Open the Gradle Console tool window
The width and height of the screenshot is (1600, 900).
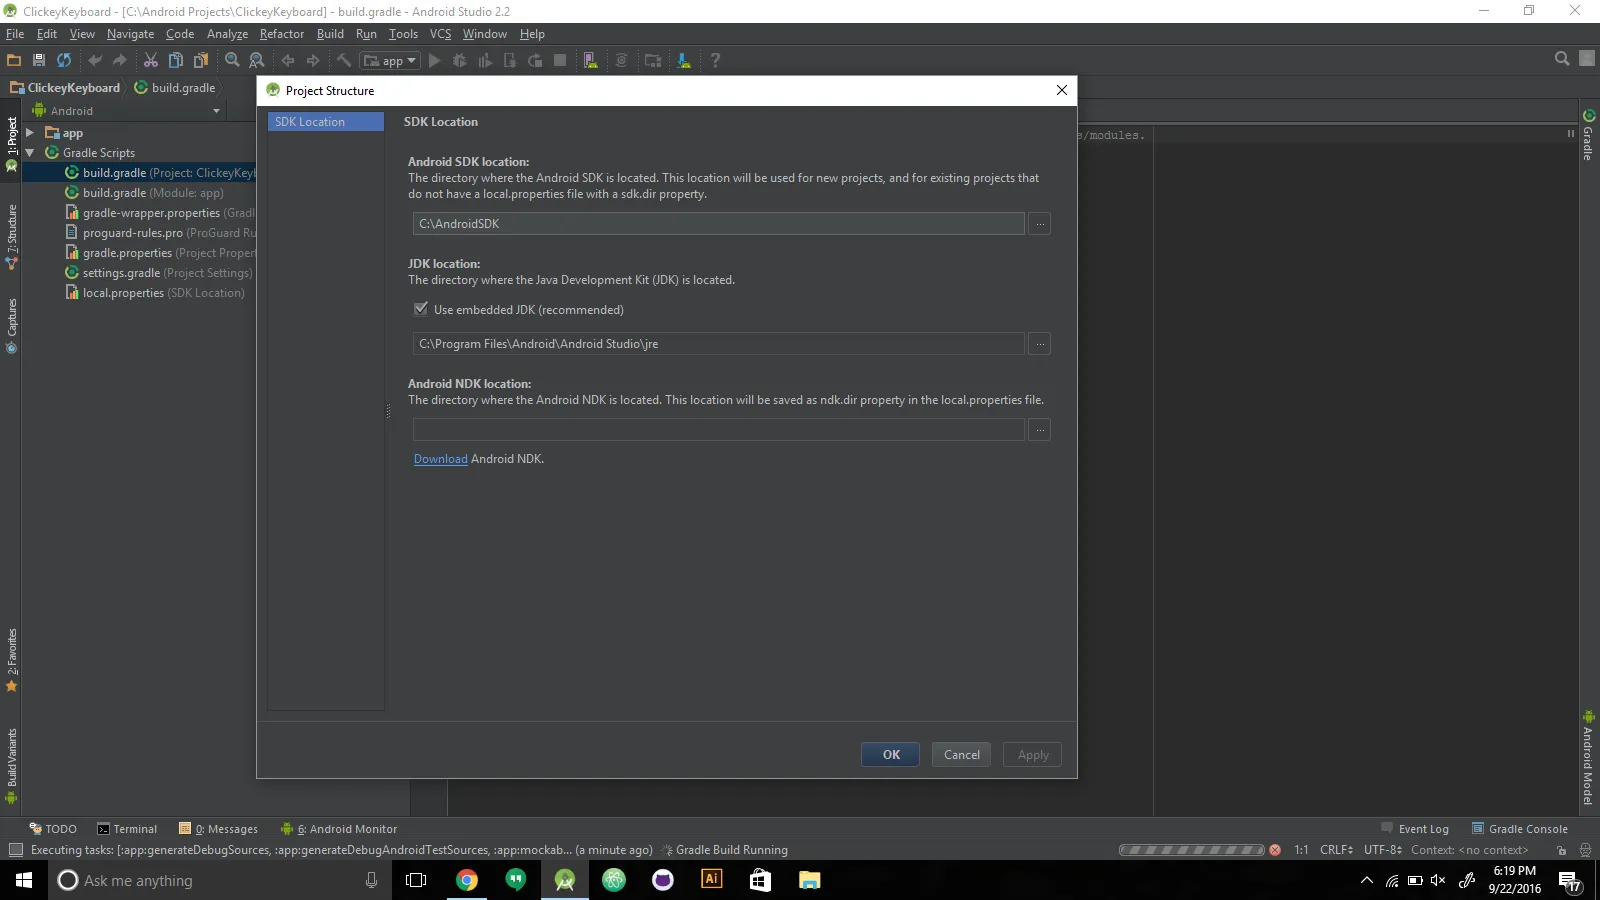pos(1520,829)
